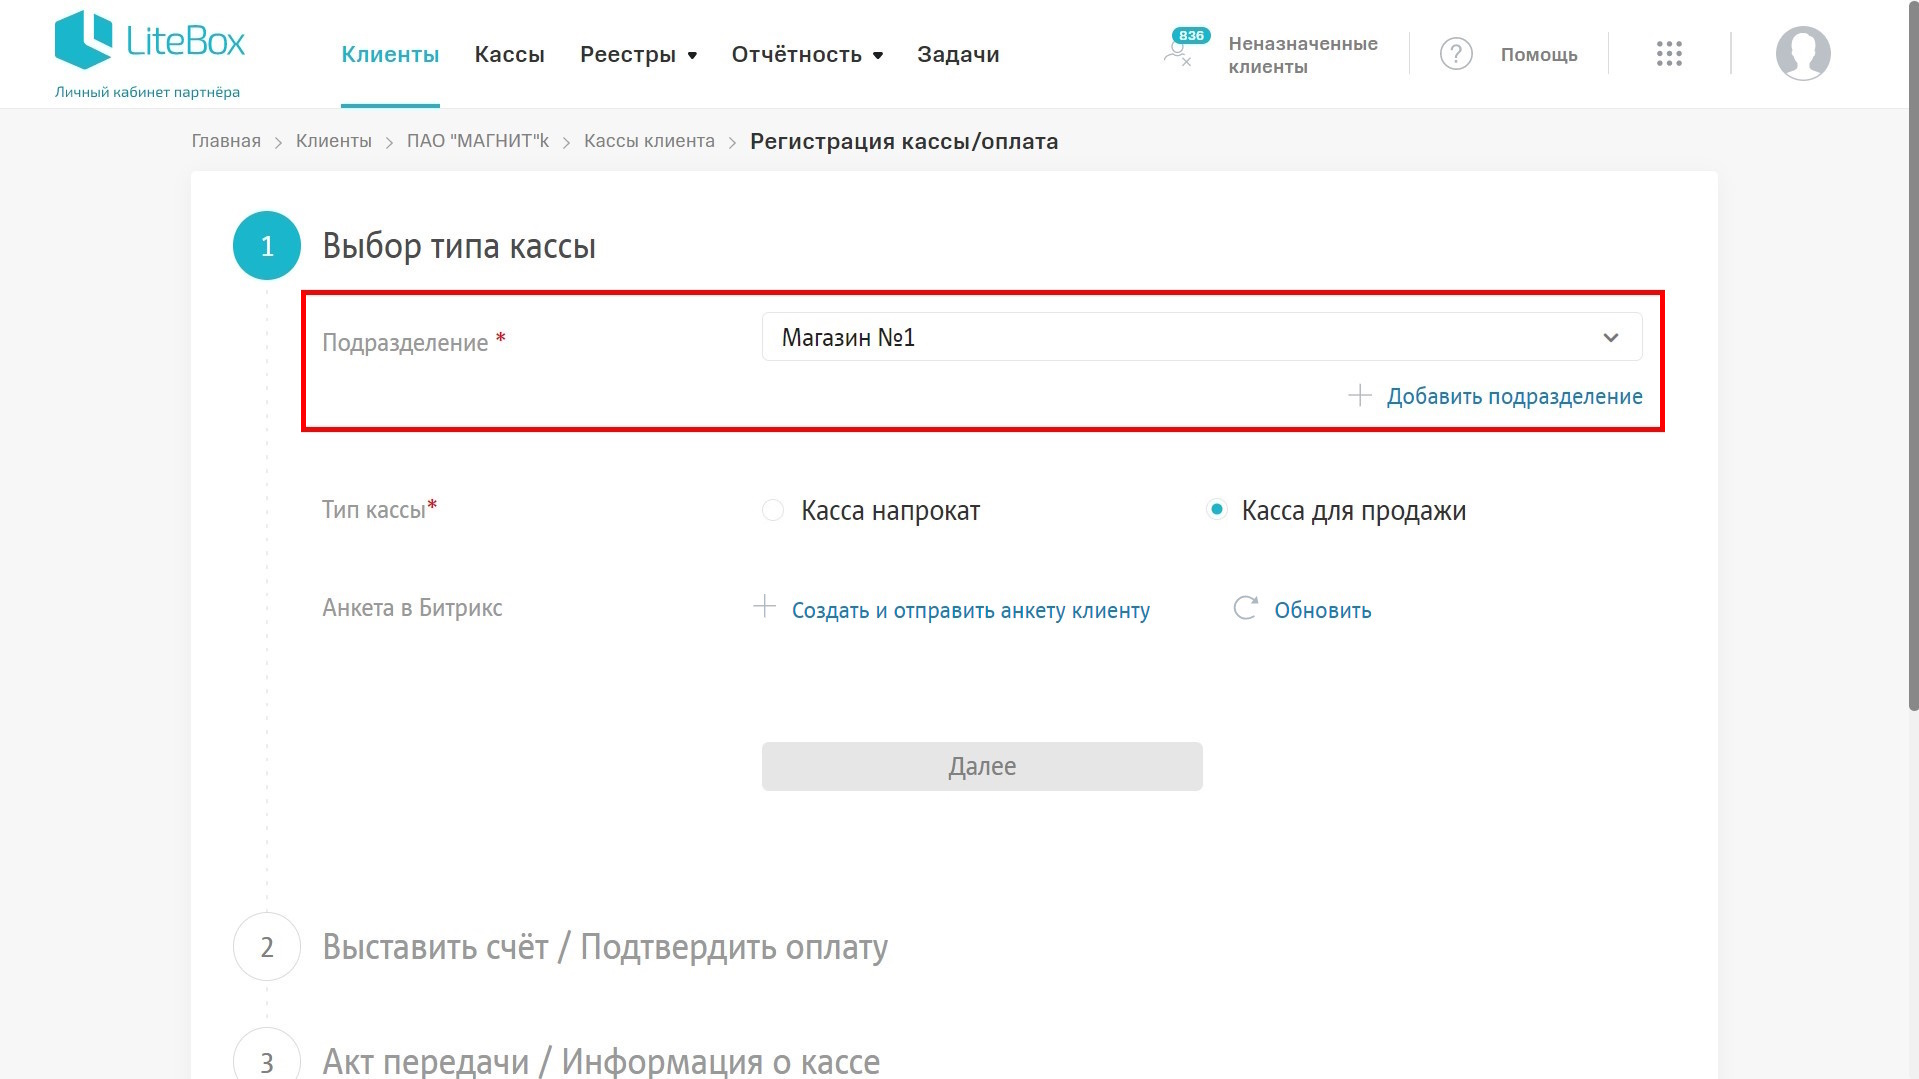
Task: Open the apps grid menu icon
Action: (x=1669, y=54)
